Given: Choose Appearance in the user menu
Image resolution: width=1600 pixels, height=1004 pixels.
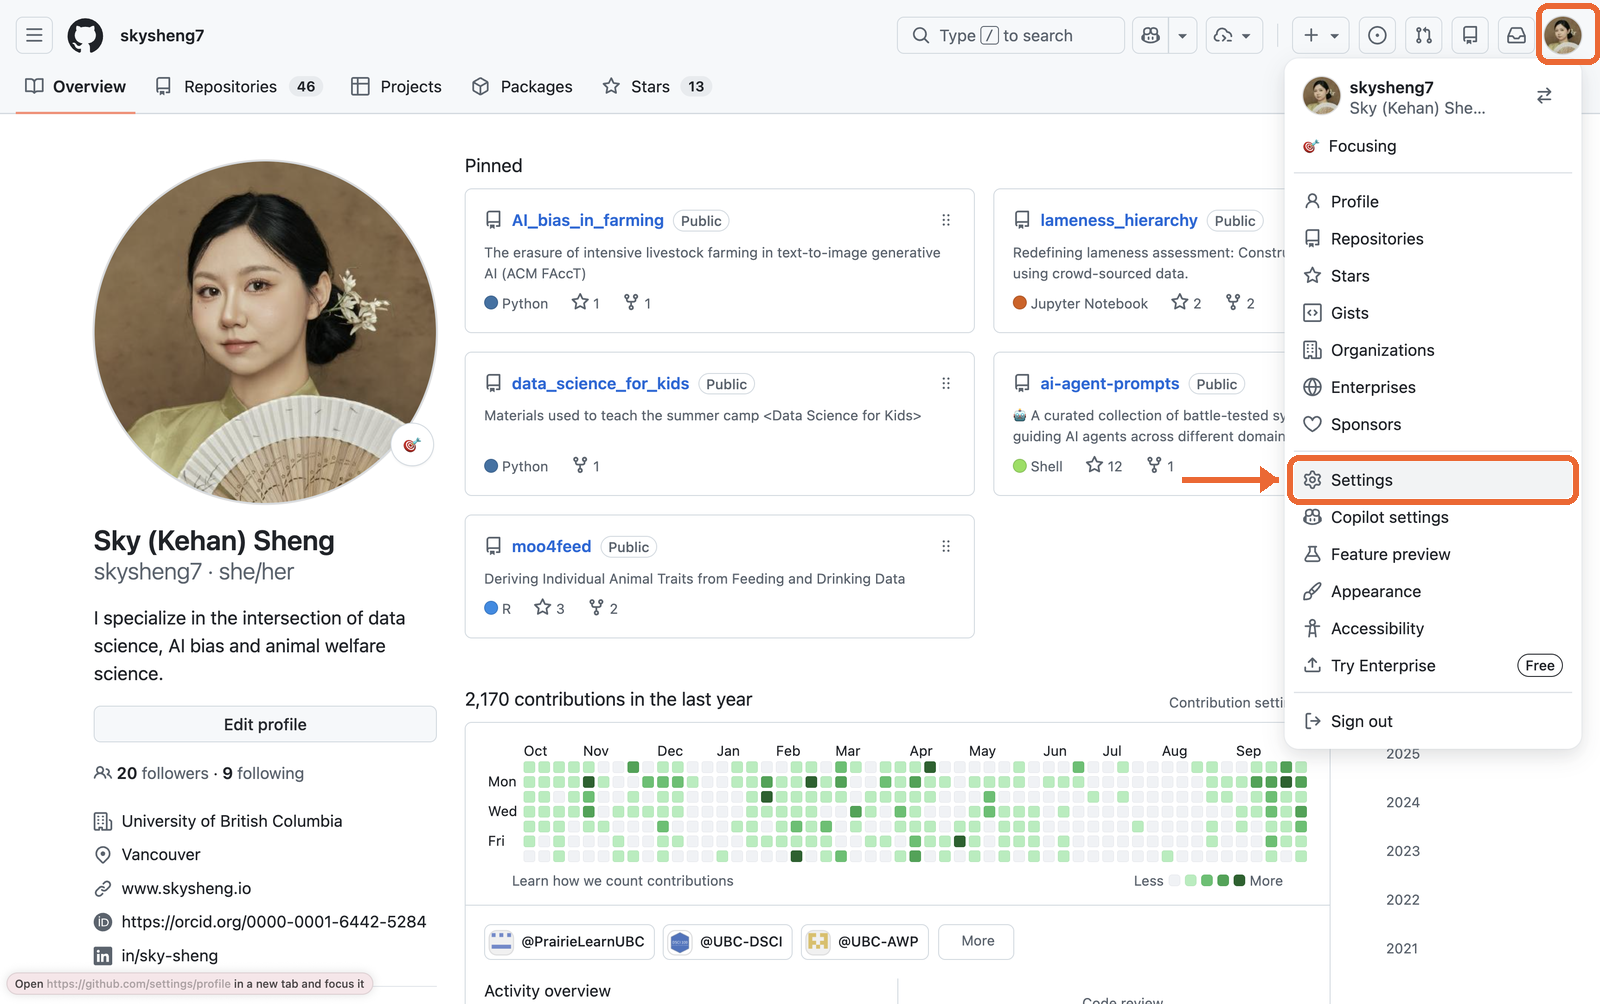Looking at the screenshot, I should tap(1433, 591).
